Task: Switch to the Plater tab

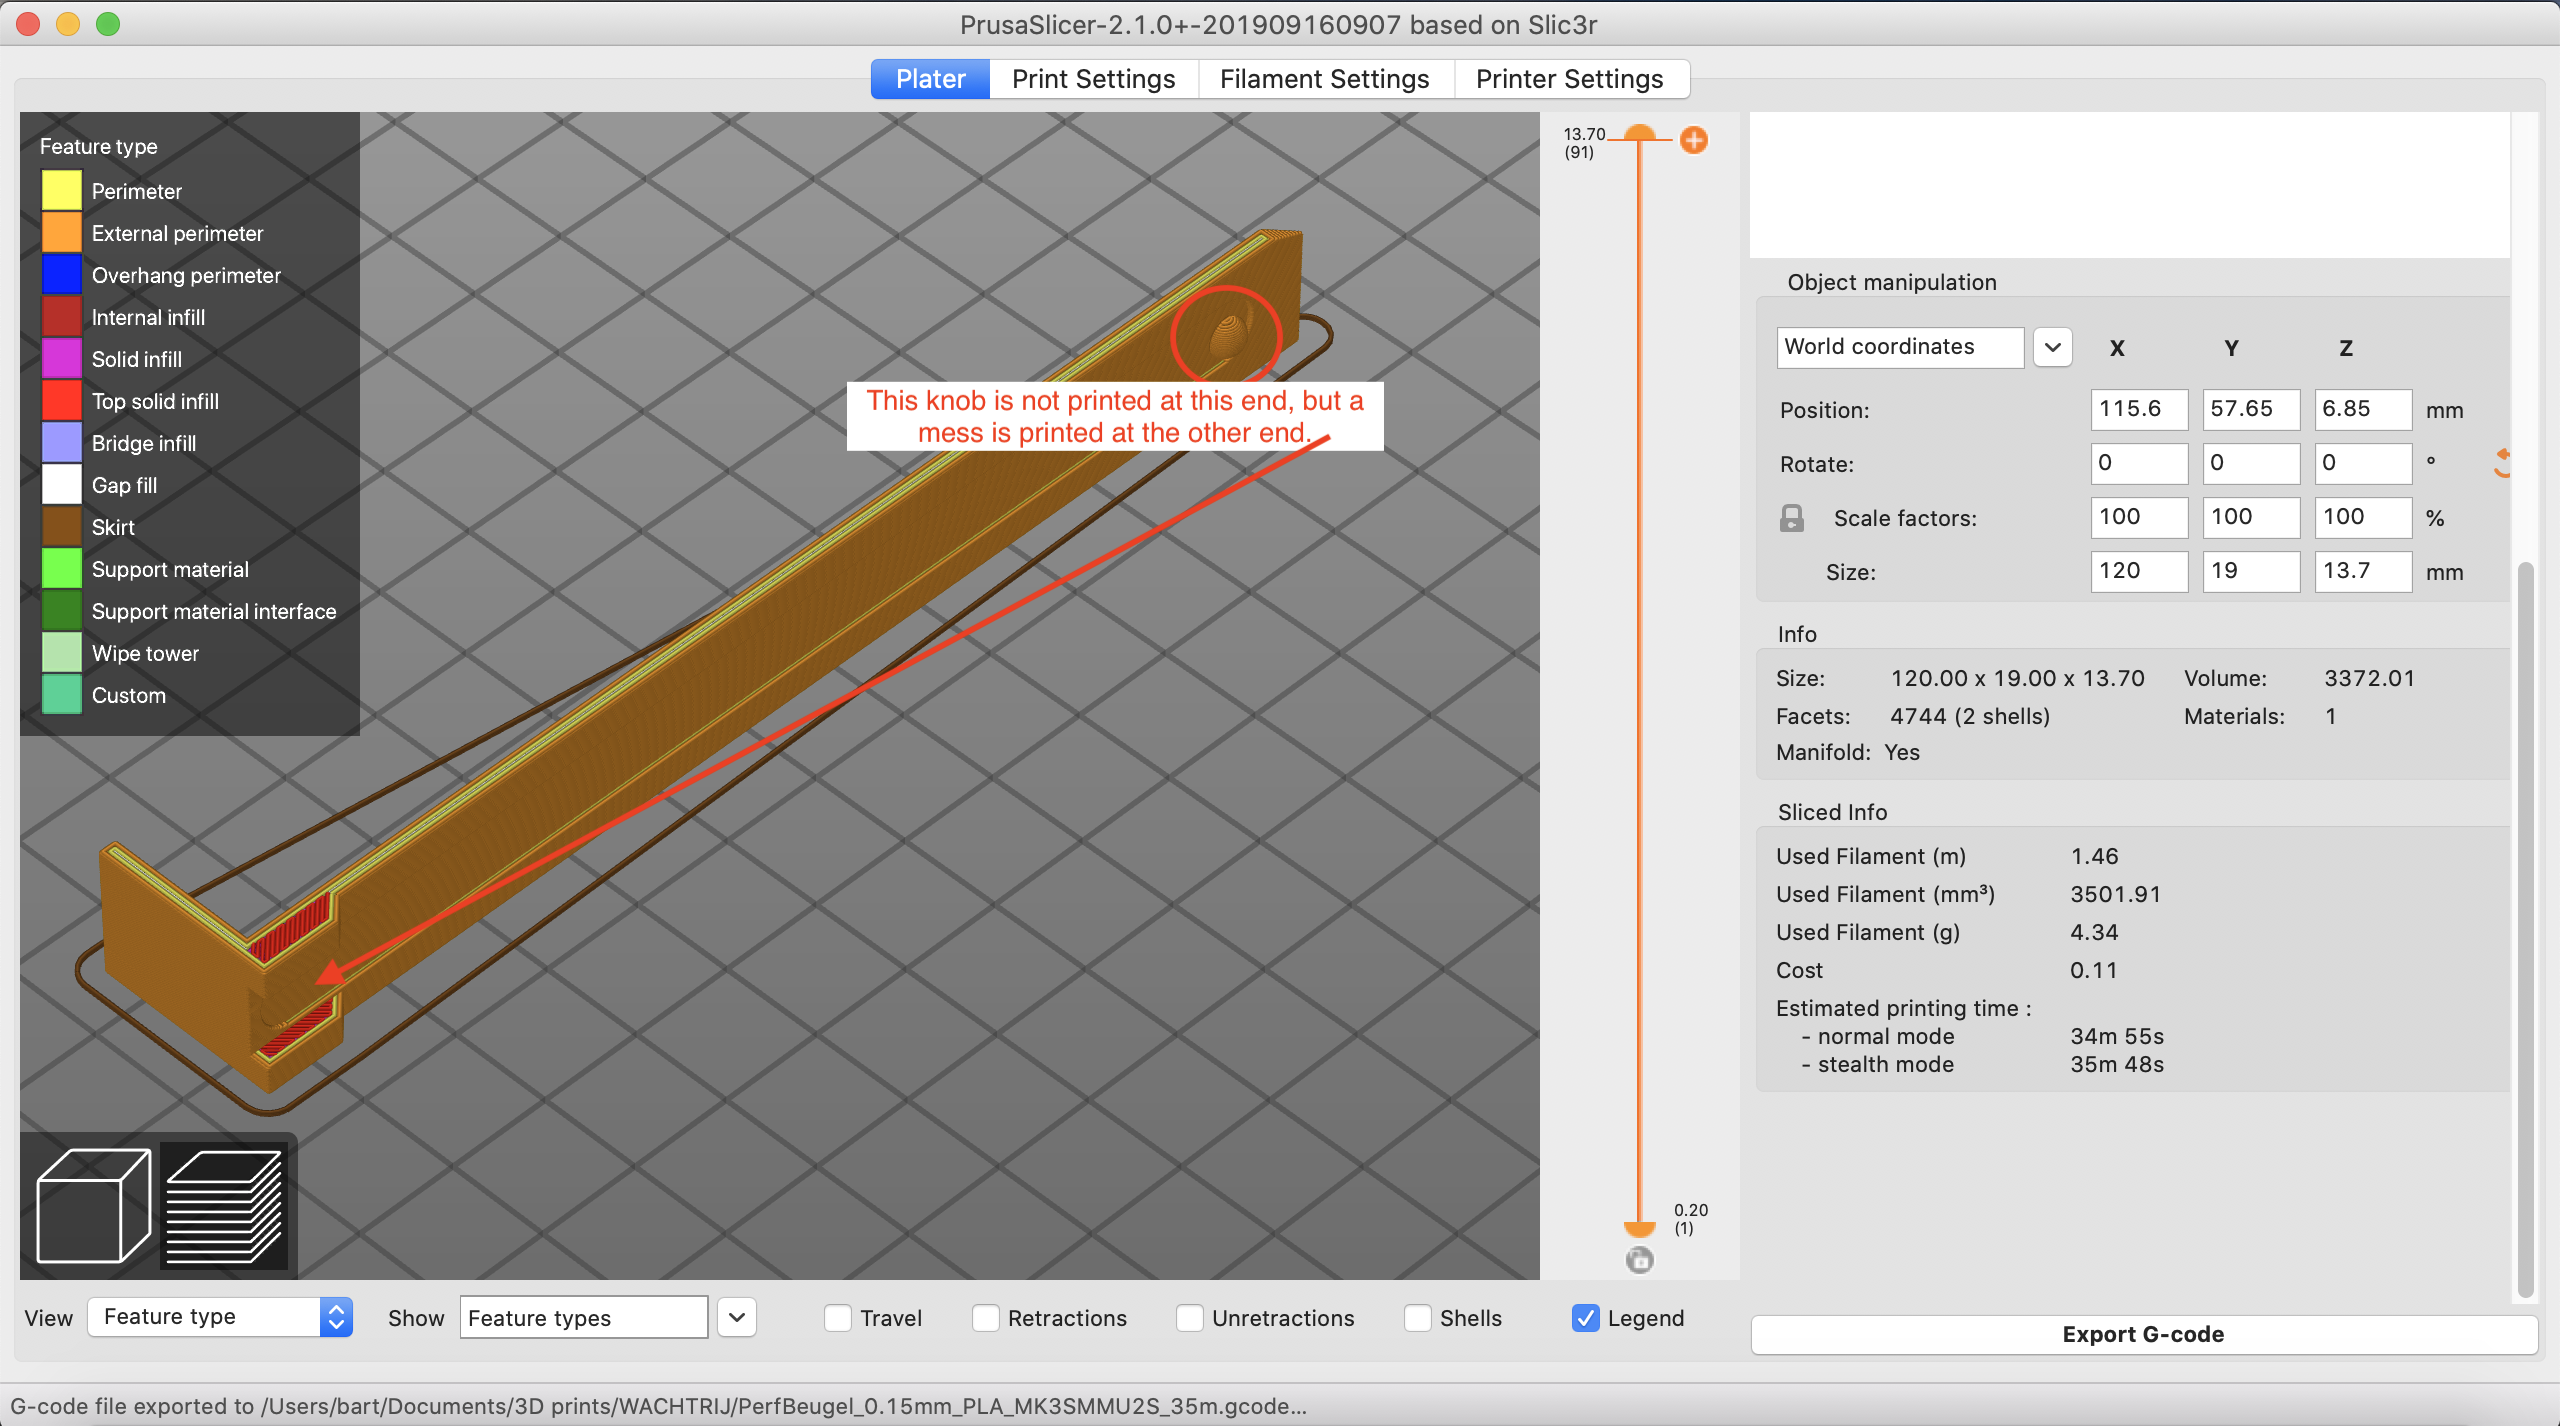Action: [930, 79]
